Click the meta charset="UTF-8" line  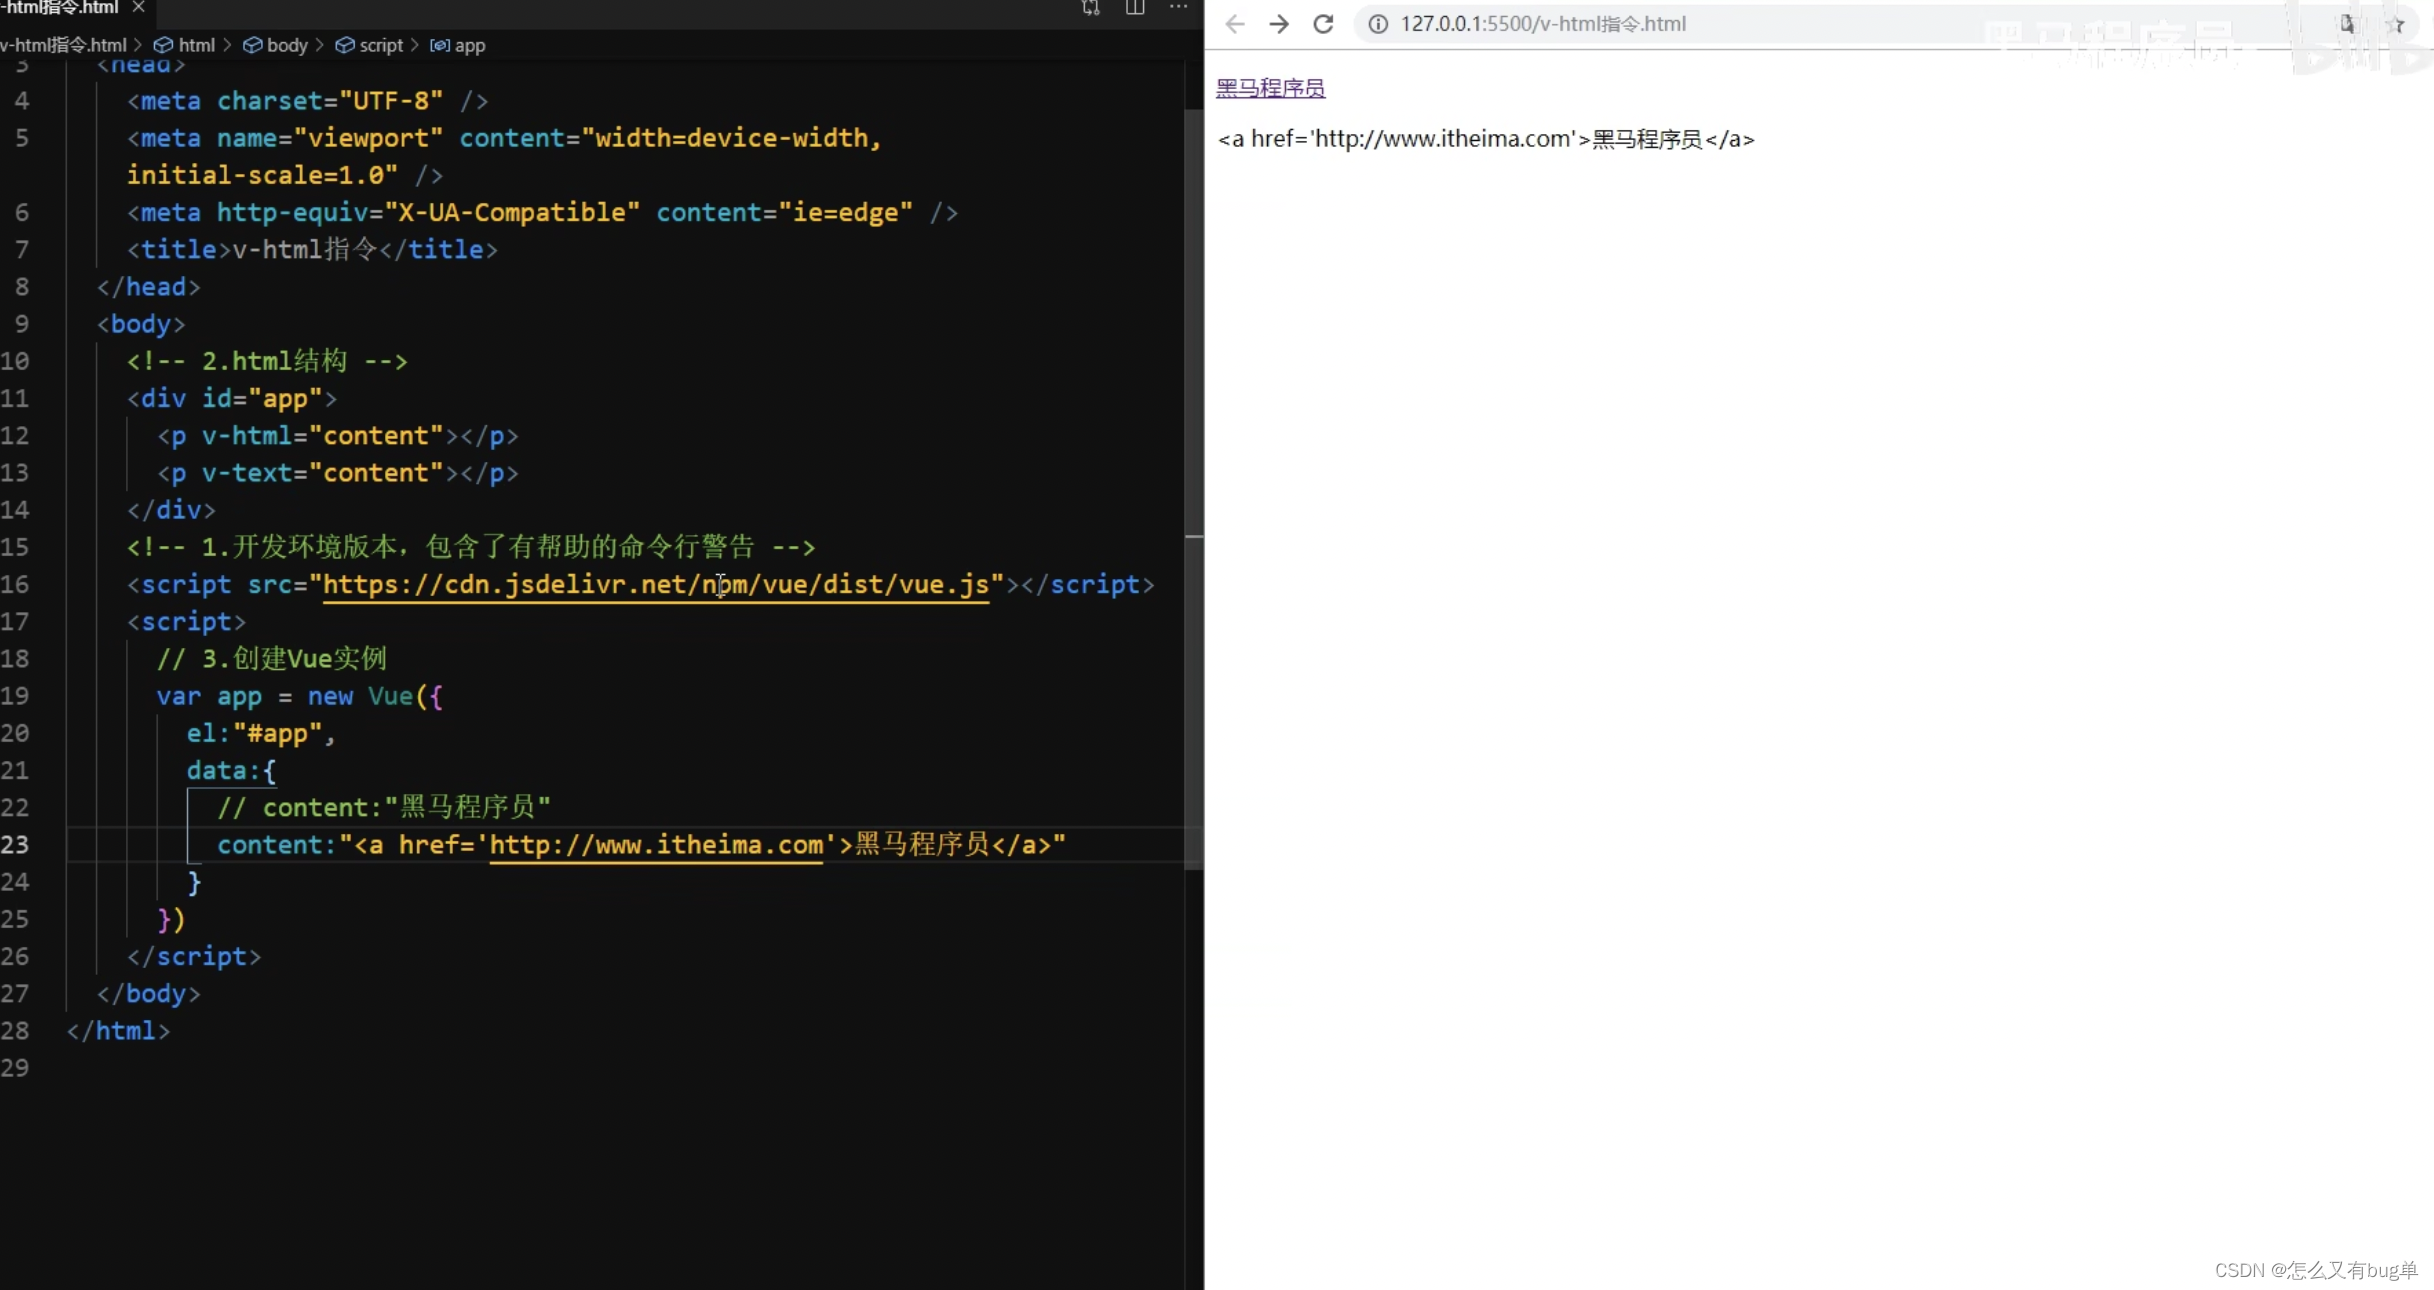[x=308, y=101]
